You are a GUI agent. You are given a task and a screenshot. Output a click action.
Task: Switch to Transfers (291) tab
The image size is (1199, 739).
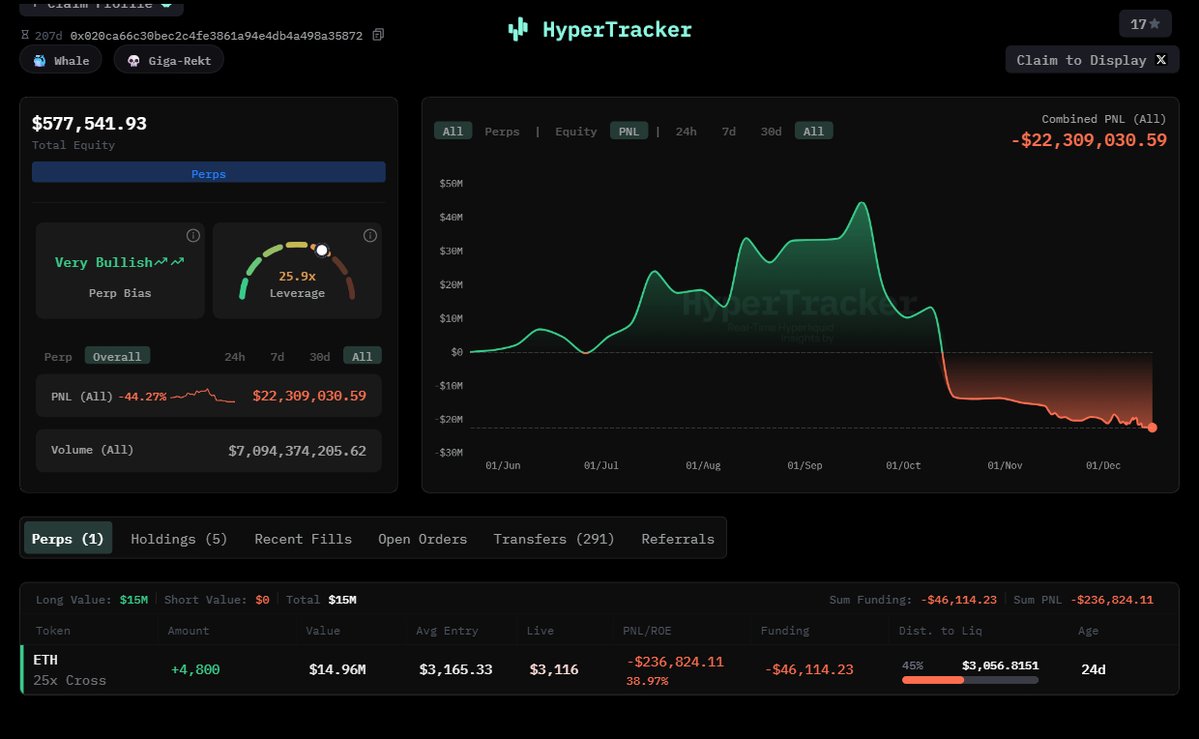(x=553, y=539)
